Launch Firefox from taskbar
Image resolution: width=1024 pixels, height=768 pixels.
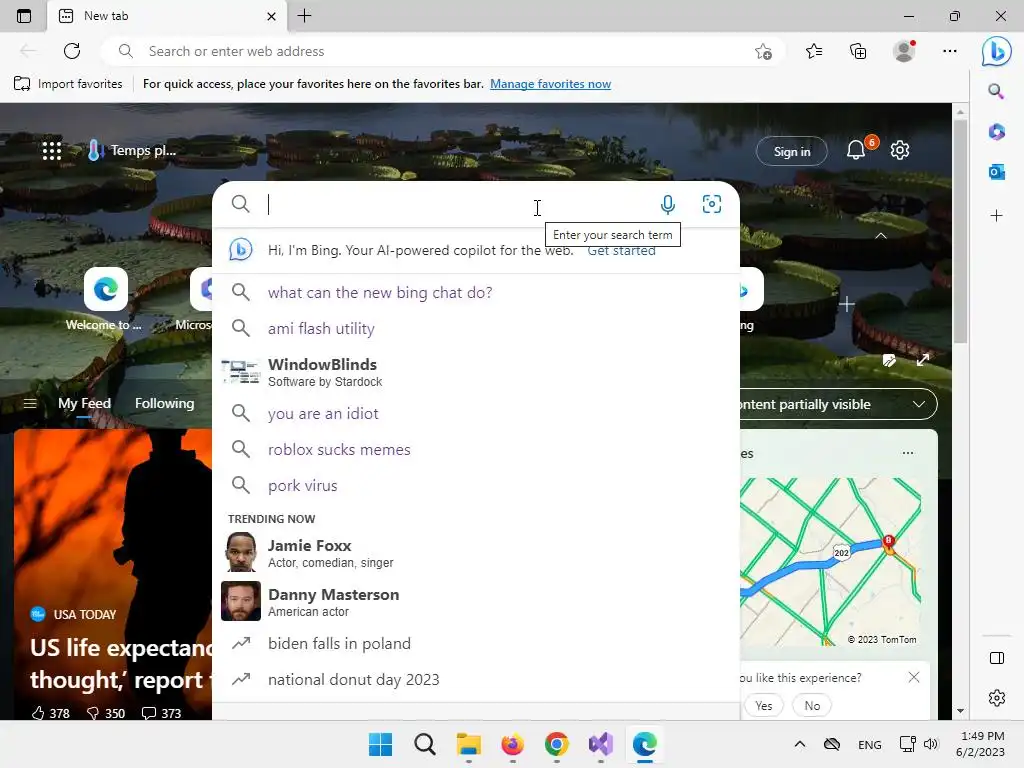pyautogui.click(x=512, y=744)
